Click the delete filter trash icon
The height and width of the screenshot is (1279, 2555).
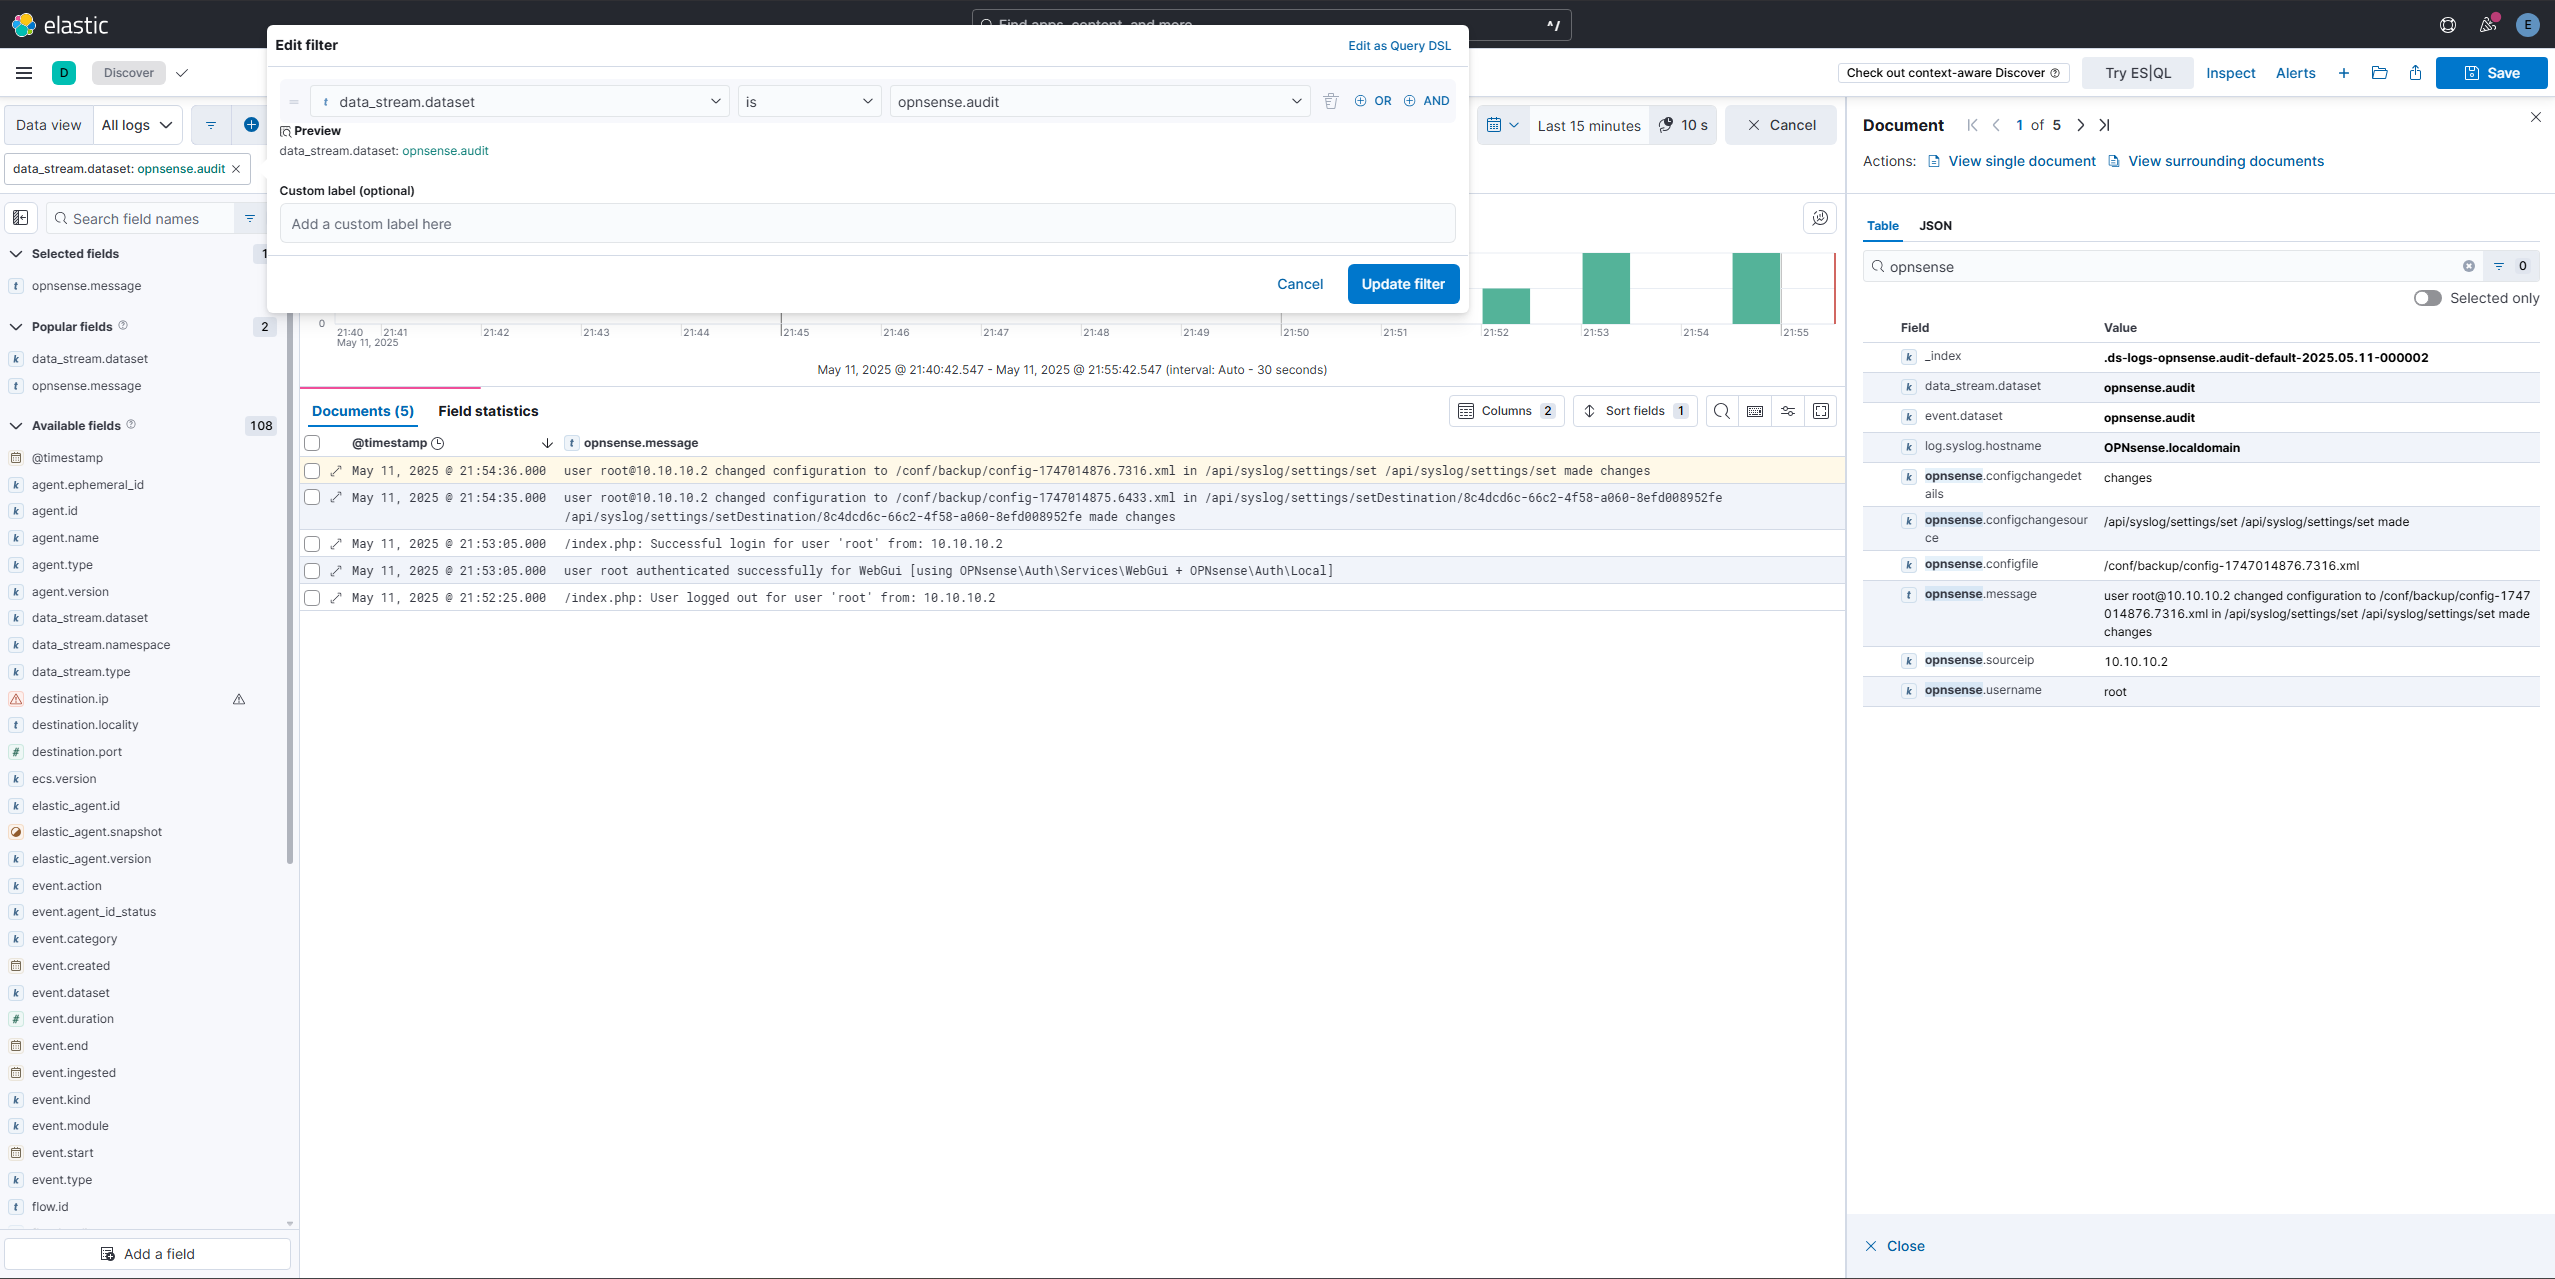[x=1330, y=101]
